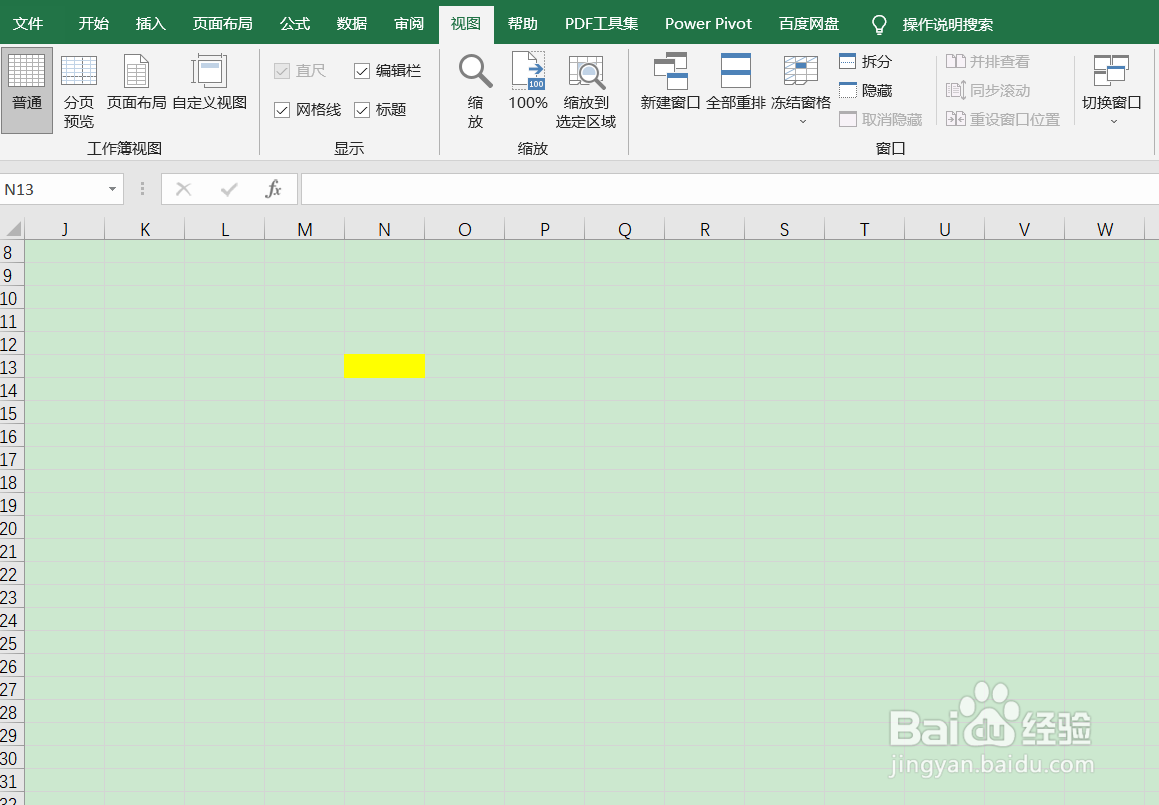Screen dimensions: 1159x805
Task: Click the formula bar cancel X icon
Action: coord(183,189)
